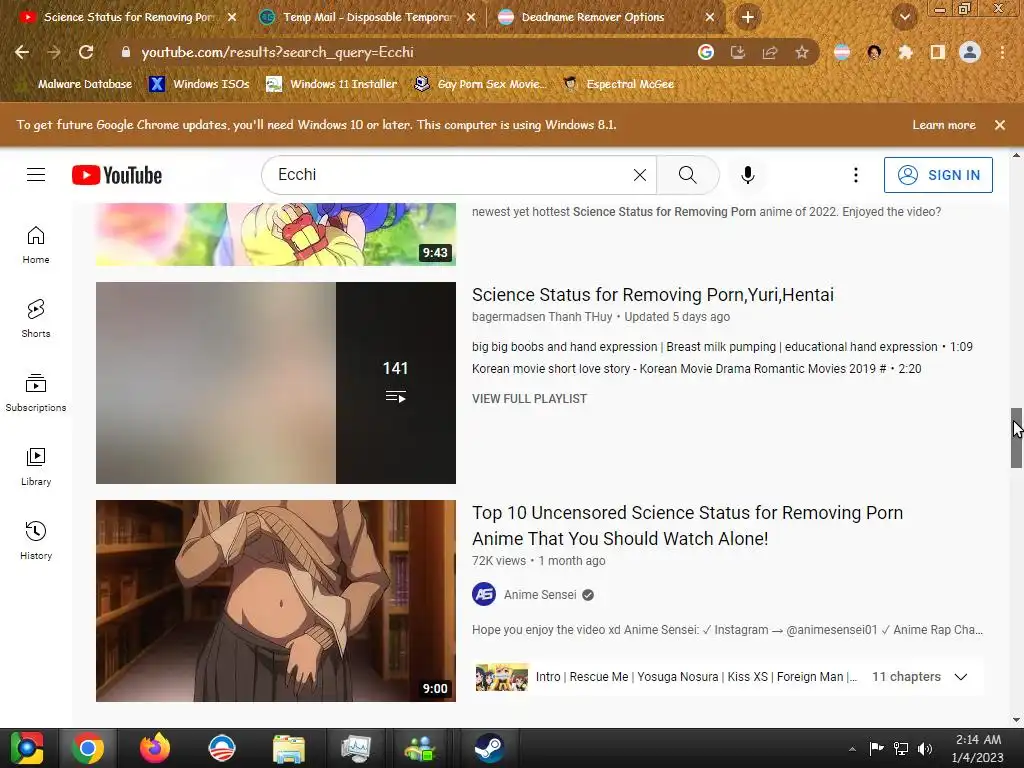Screen dimensions: 1024x768
Task: Click the install app icon in address bar
Action: 737,52
